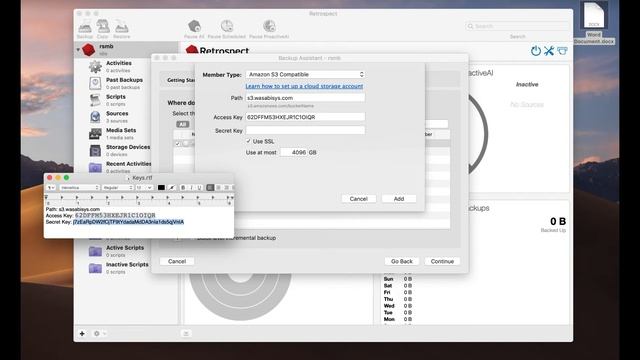Click the All filter button in assistant

pyautogui.click(x=182, y=124)
